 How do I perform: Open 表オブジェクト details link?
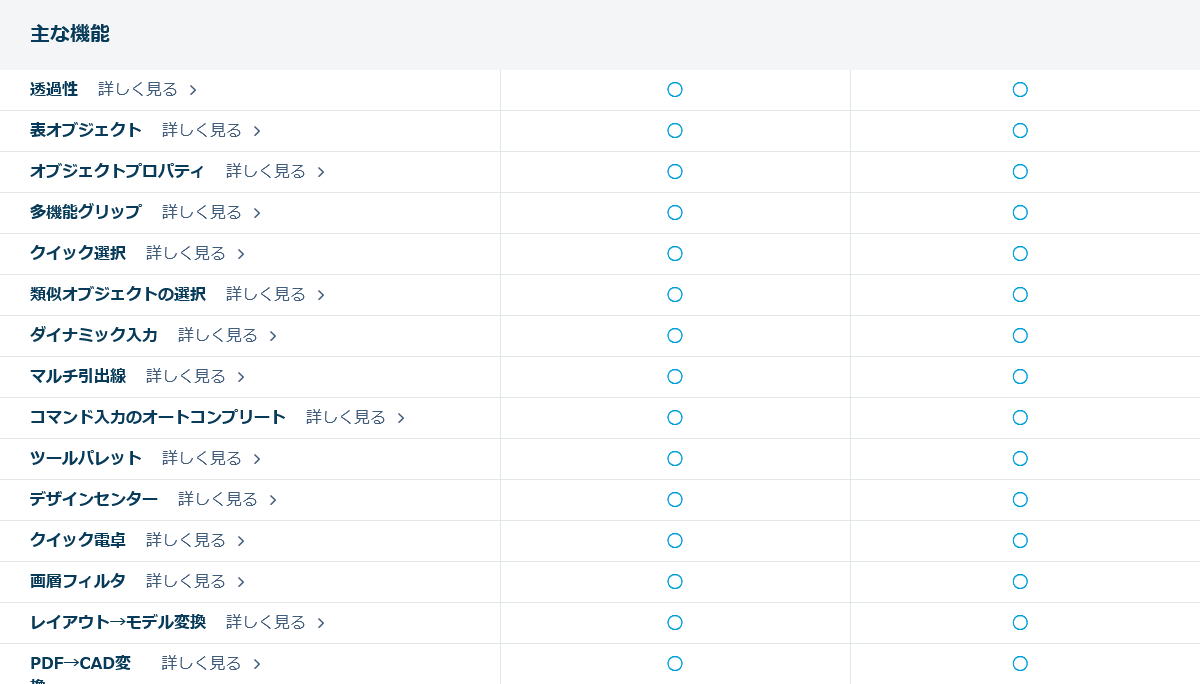(202, 131)
